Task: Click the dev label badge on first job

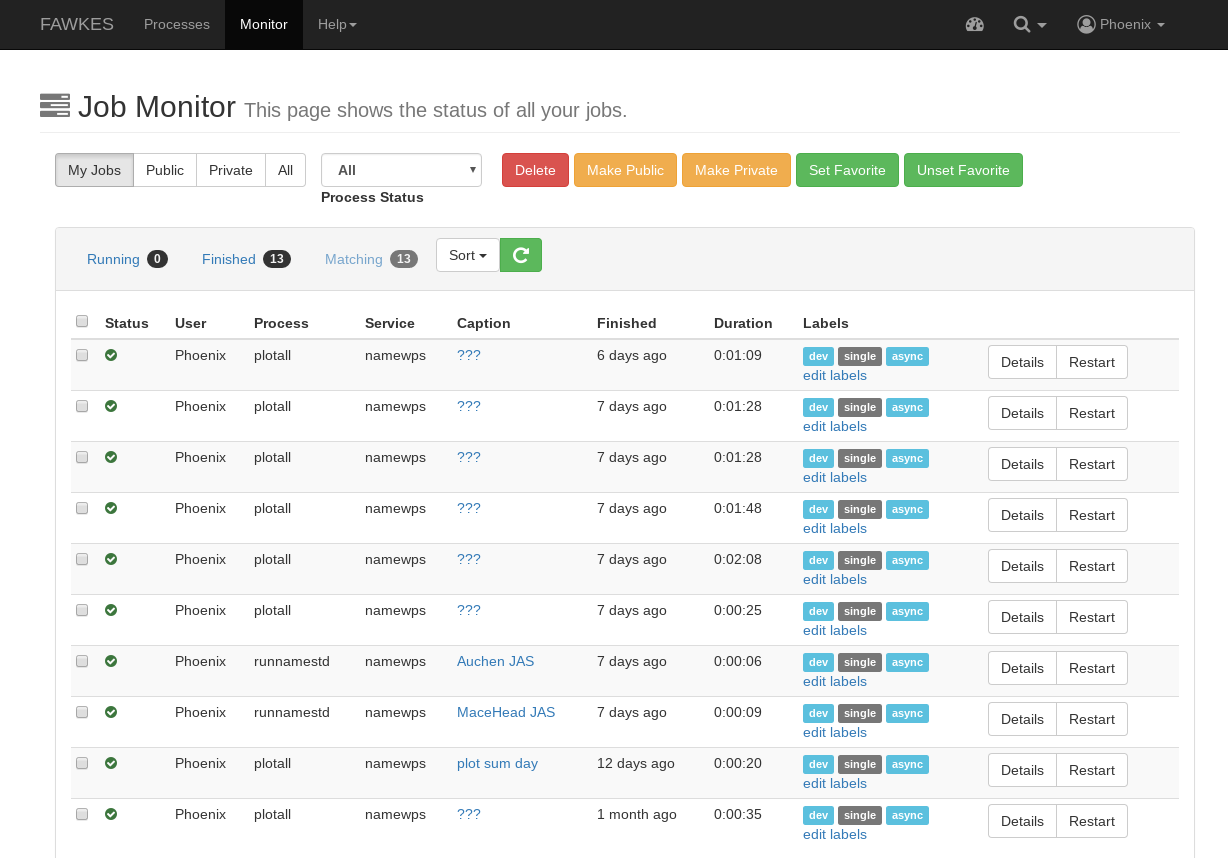Action: (818, 356)
